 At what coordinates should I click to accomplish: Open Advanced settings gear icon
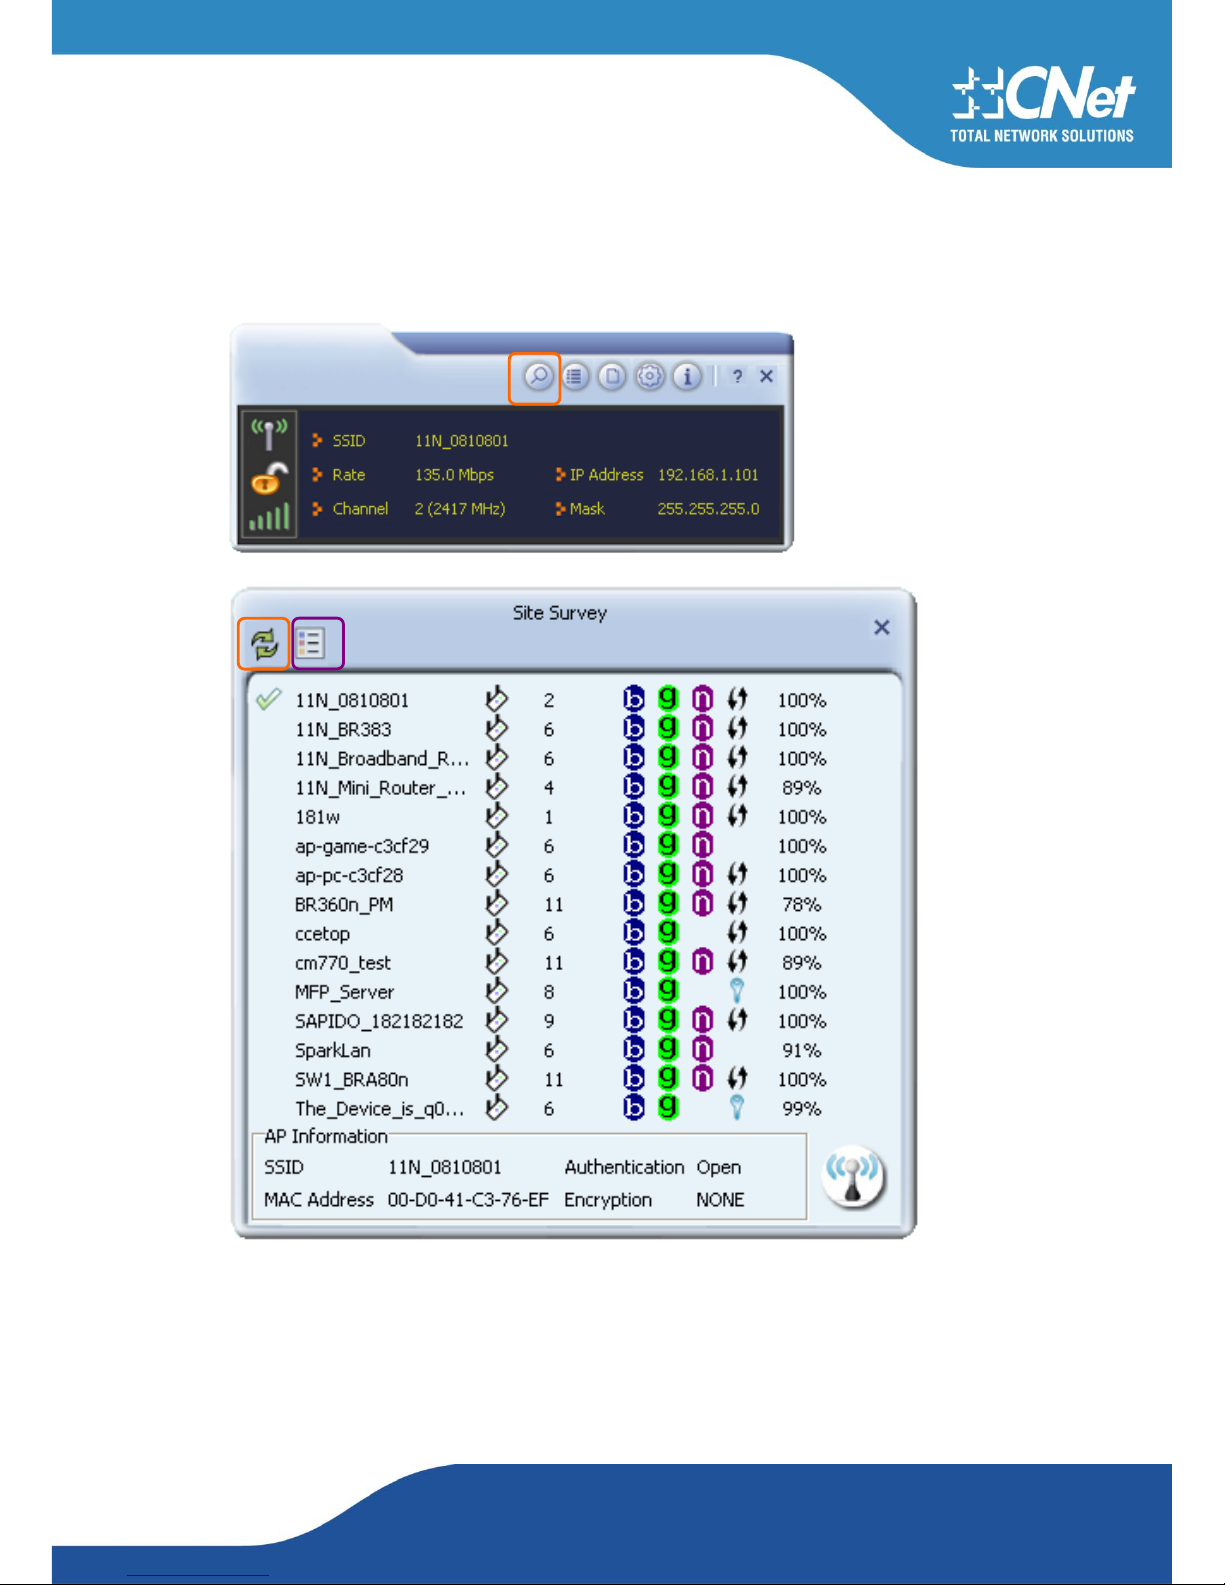click(x=650, y=377)
